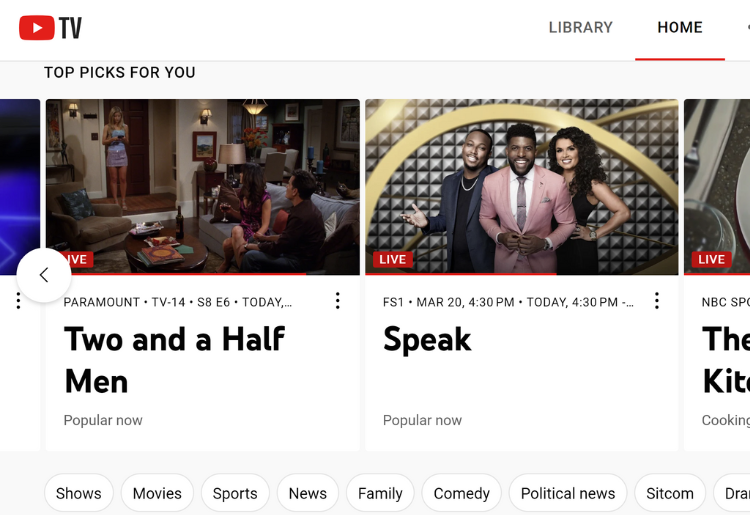
Task: Click the Paramount TV-14 S8 E6 info line
Action: tap(177, 302)
